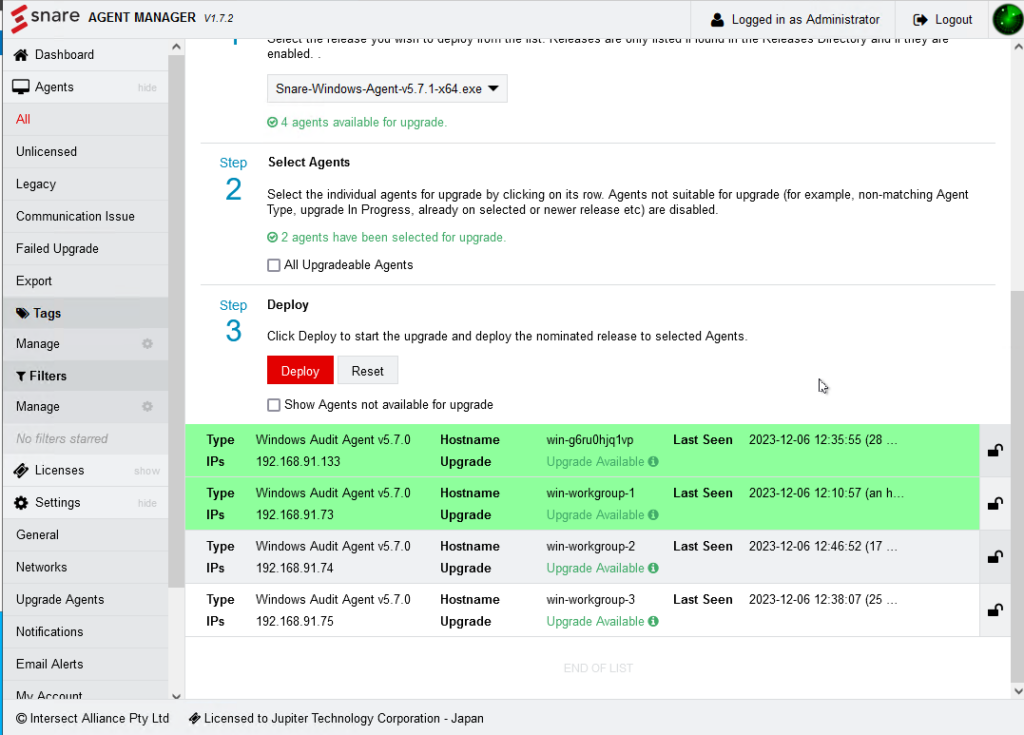The height and width of the screenshot is (735, 1024).
Task: Open the Dashboard menu item
Action: tap(86, 55)
